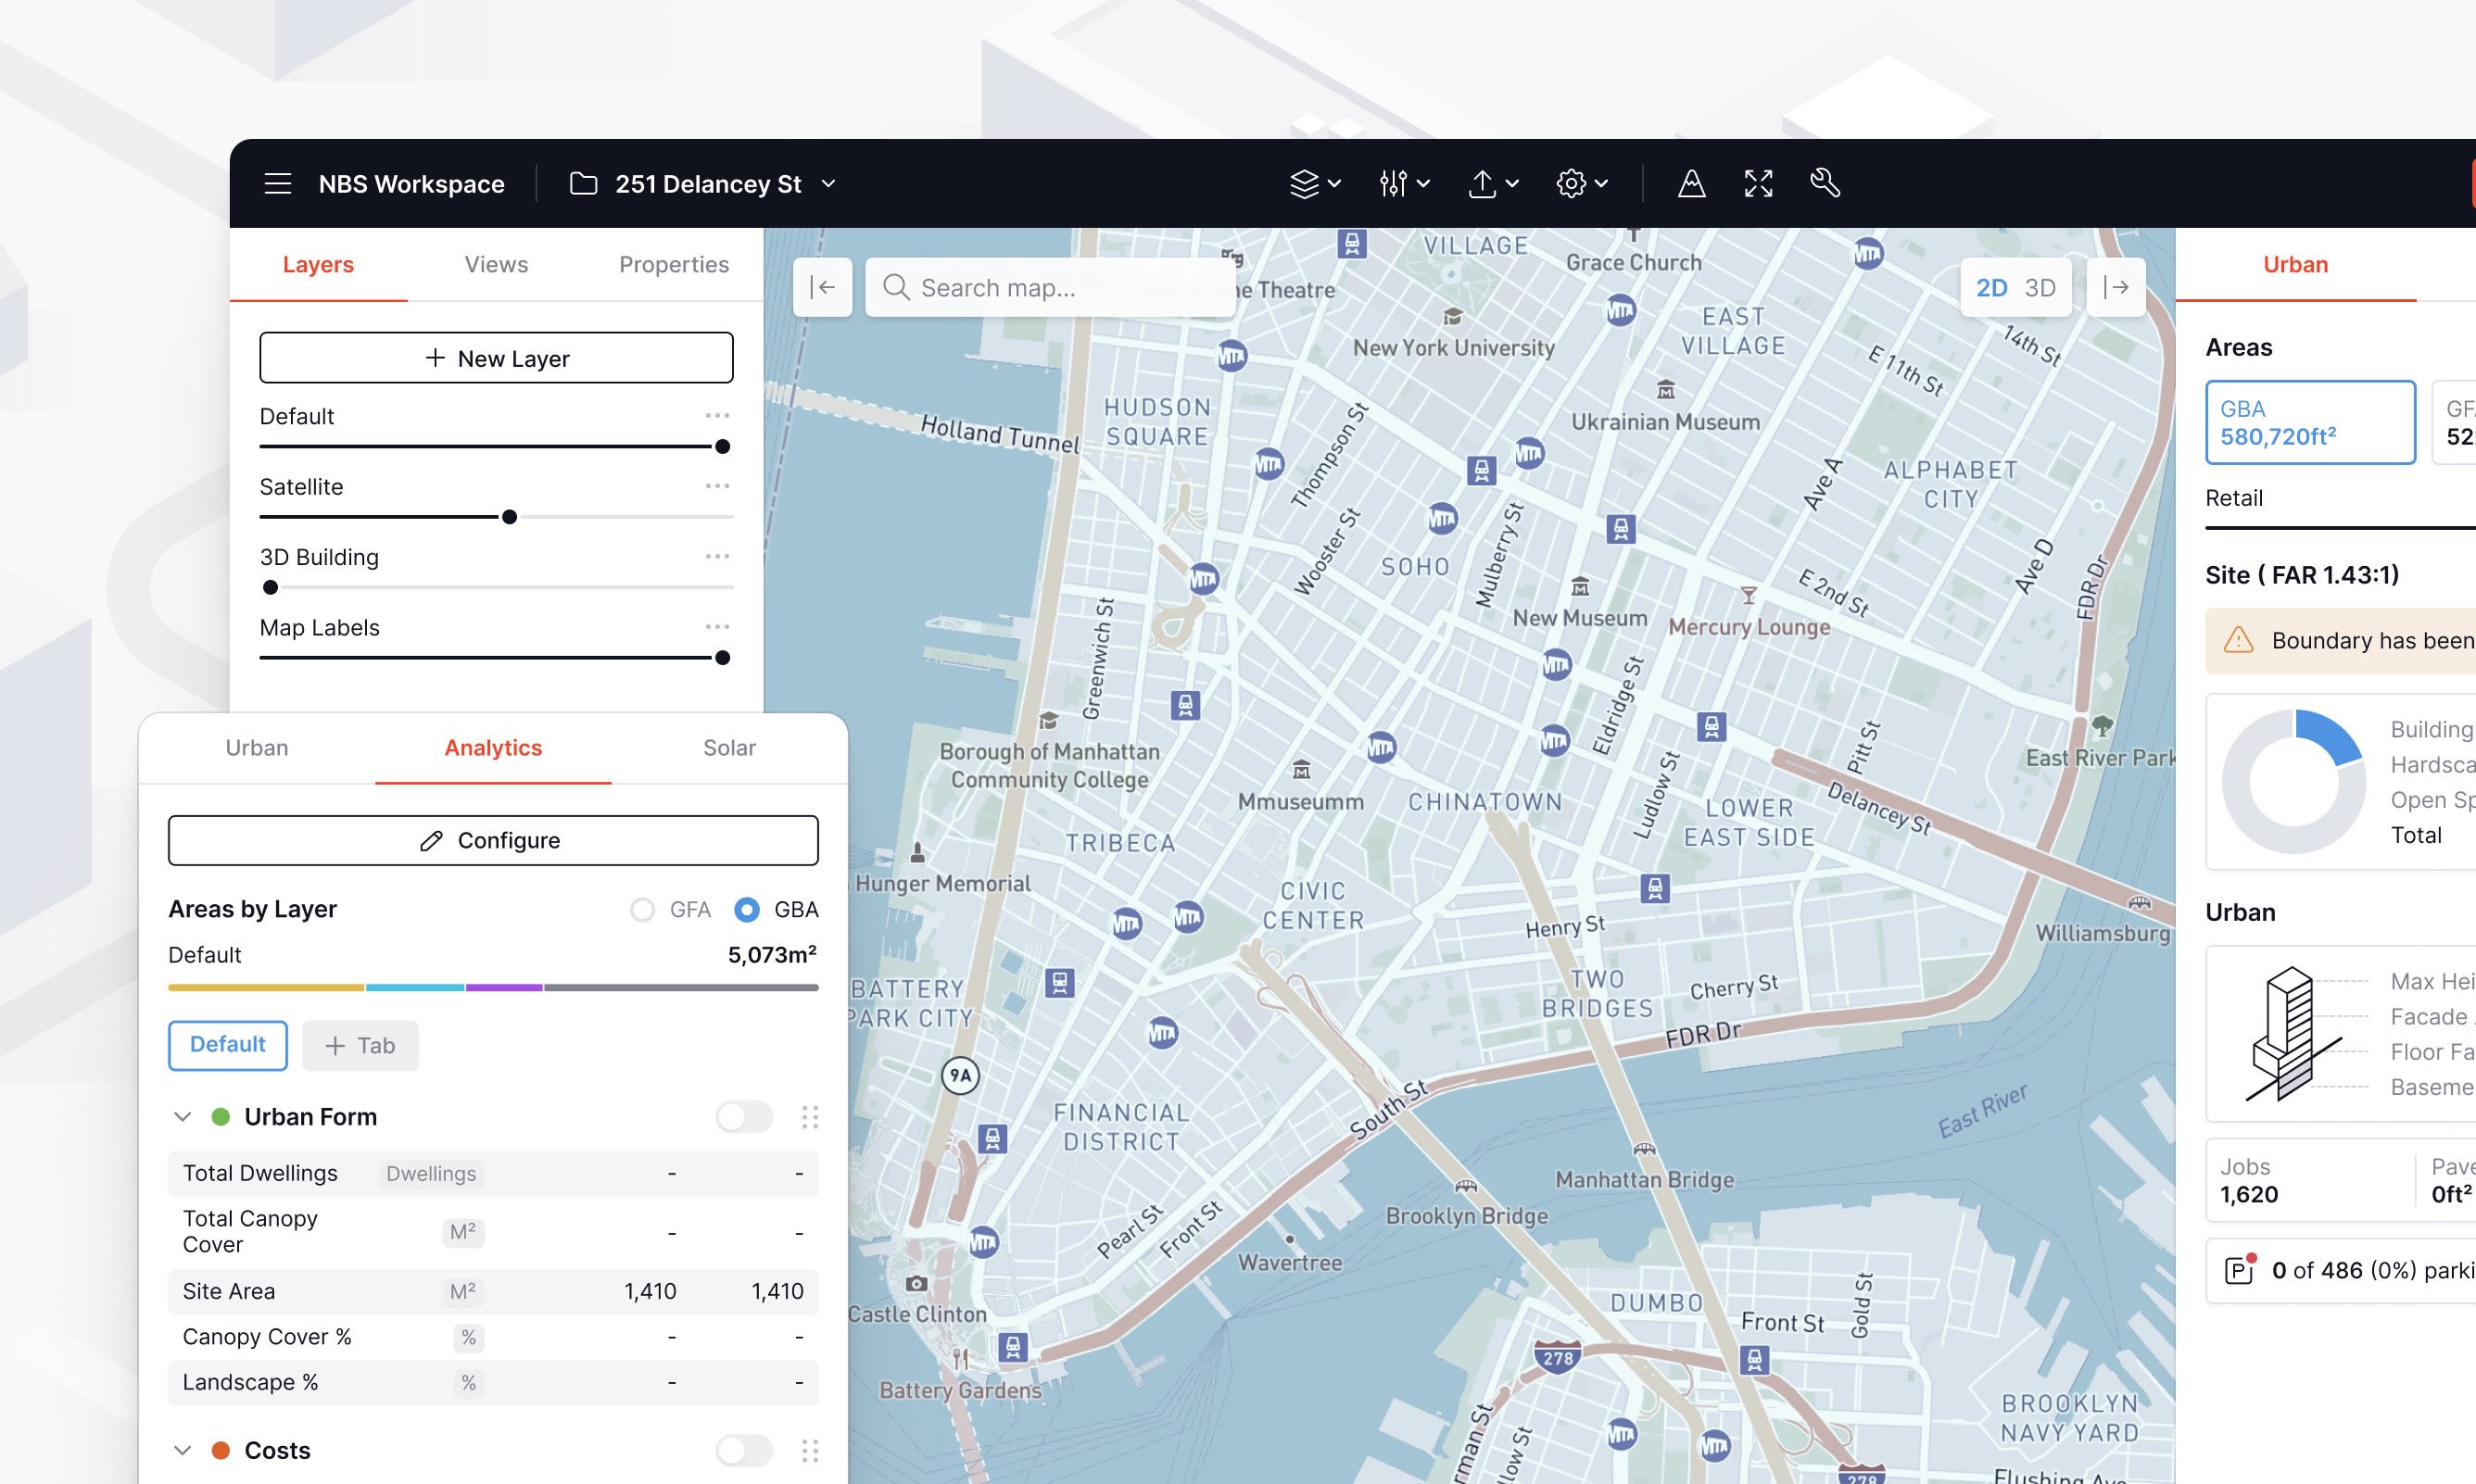Click drag handle beside Urban Form

pyautogui.click(x=810, y=1117)
